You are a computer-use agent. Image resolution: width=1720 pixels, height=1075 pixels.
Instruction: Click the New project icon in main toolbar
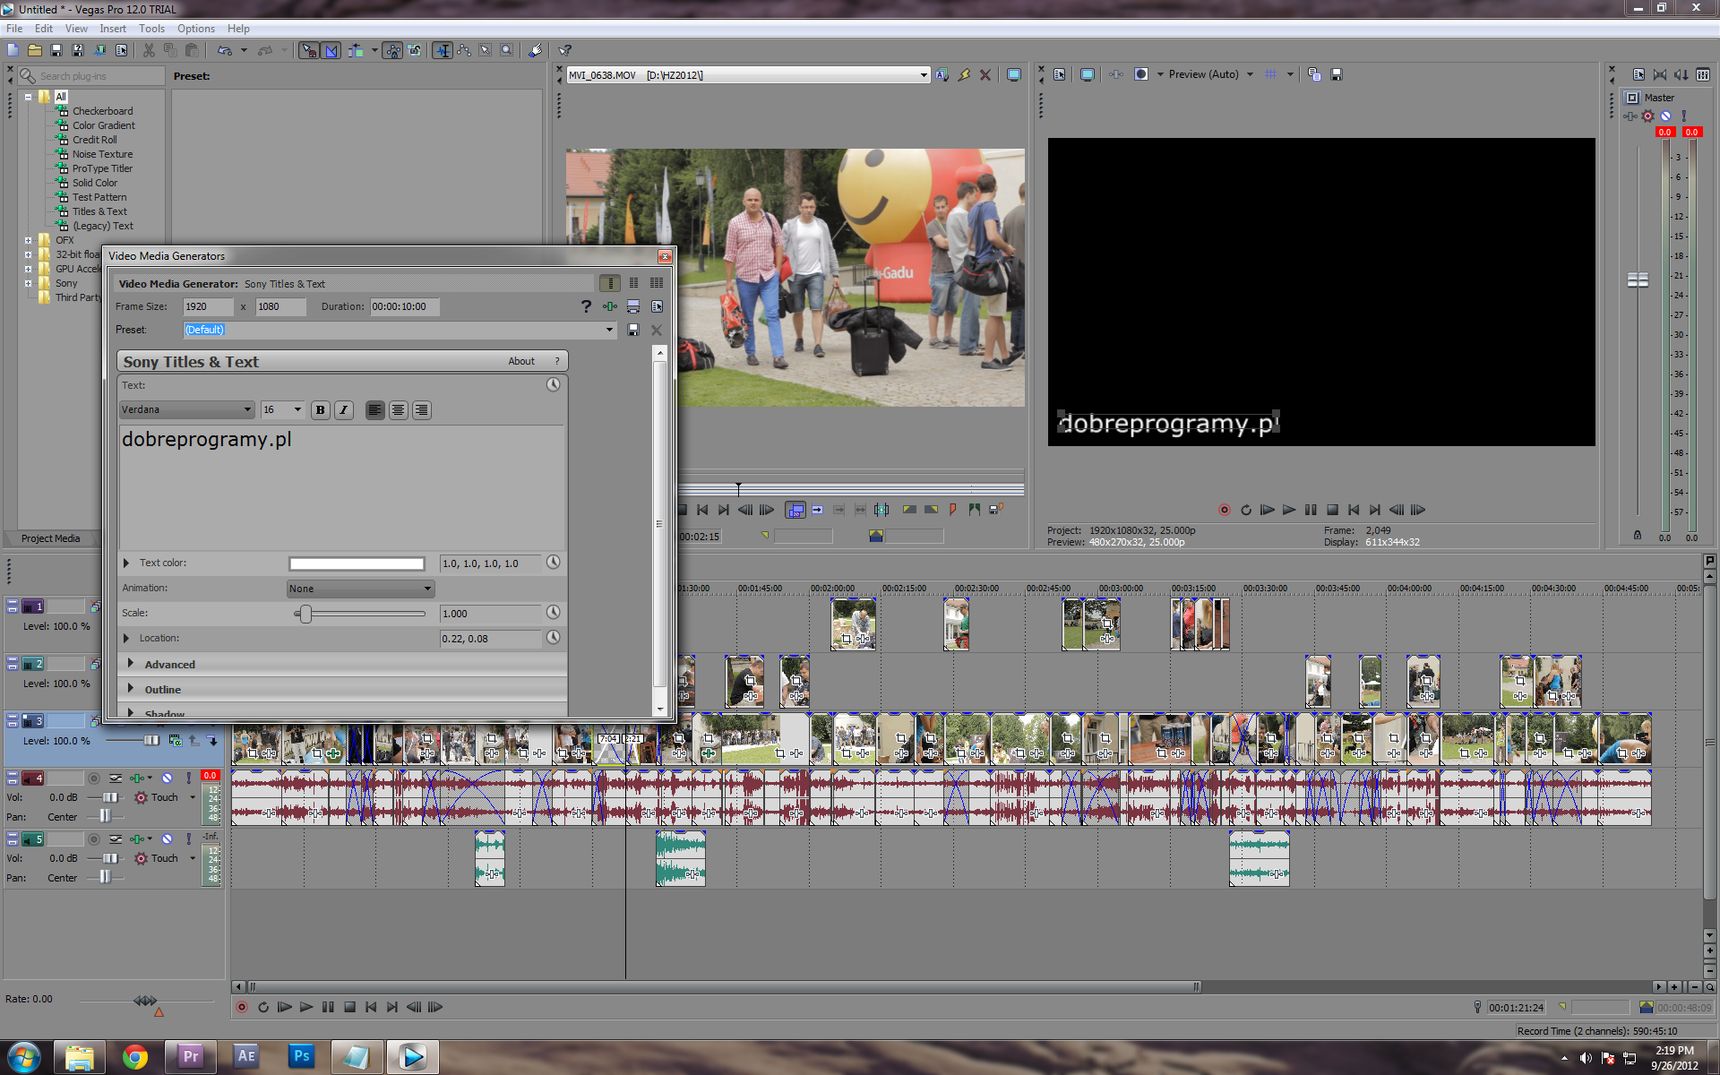(13, 50)
